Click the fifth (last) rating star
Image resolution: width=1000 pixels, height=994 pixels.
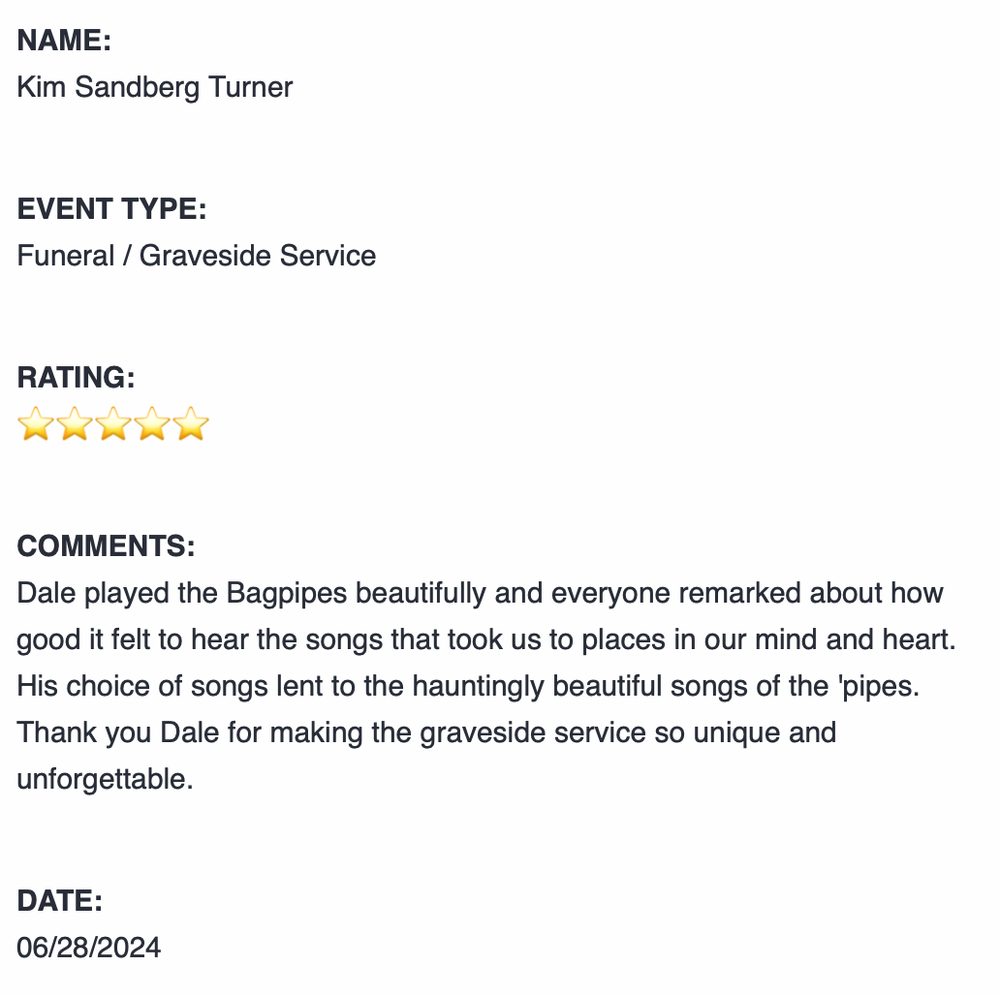[x=191, y=425]
